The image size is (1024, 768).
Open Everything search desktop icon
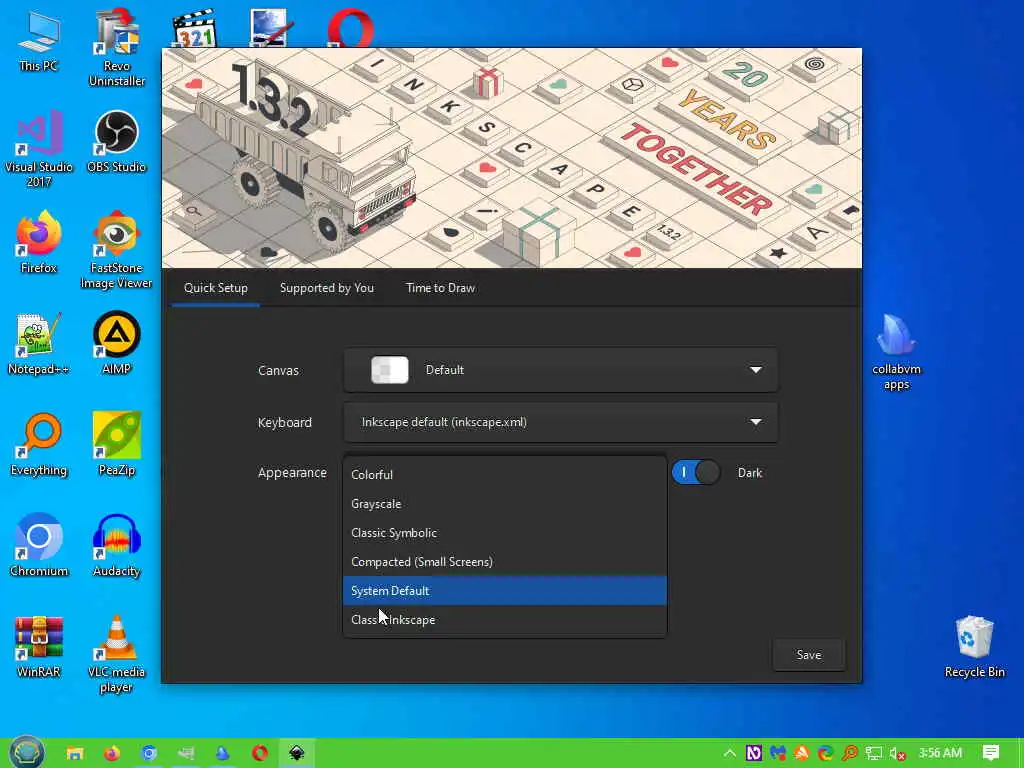(39, 444)
